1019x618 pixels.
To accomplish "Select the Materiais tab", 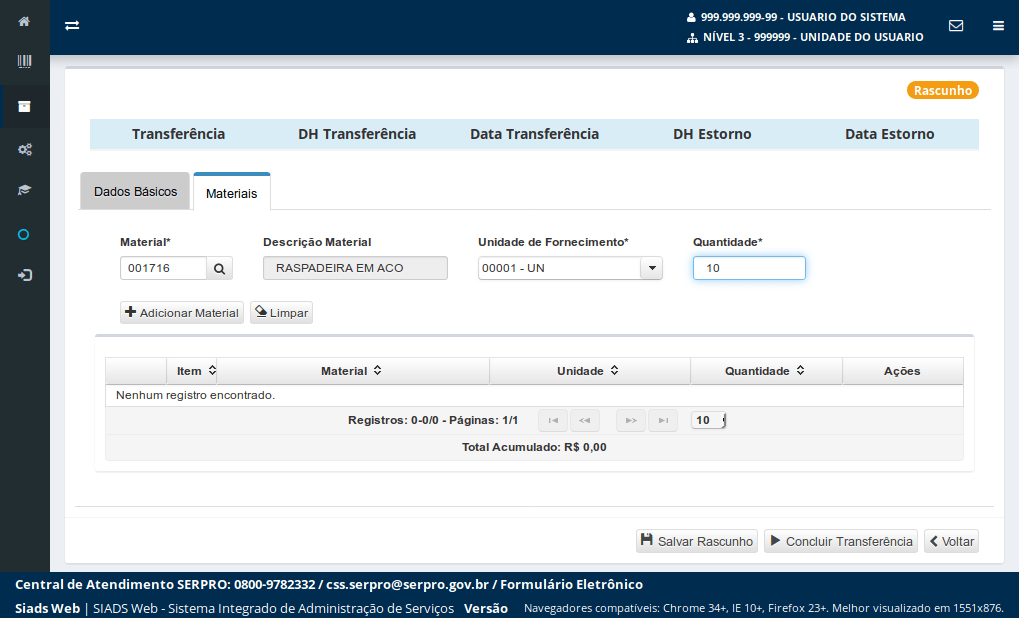I will (x=231, y=193).
